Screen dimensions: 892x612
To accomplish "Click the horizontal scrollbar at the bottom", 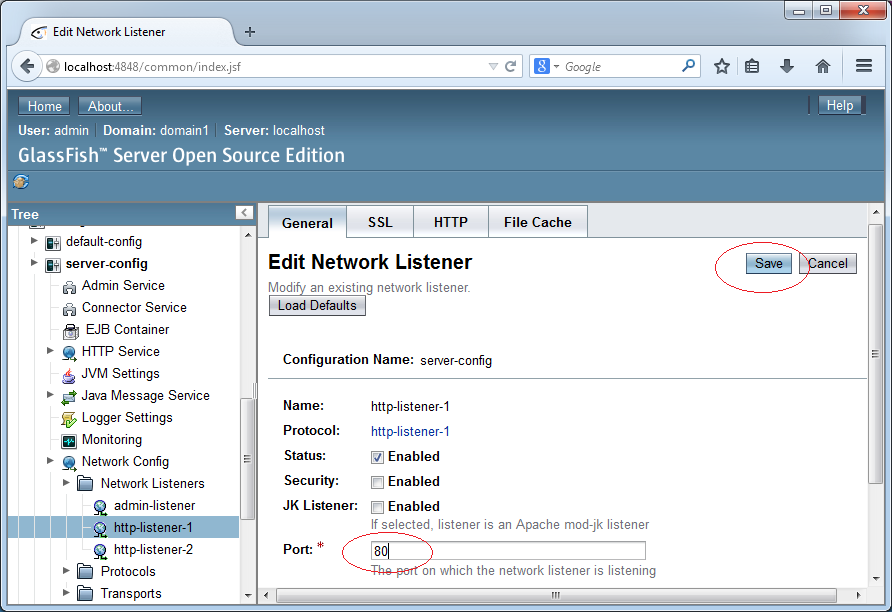I will pos(556,595).
